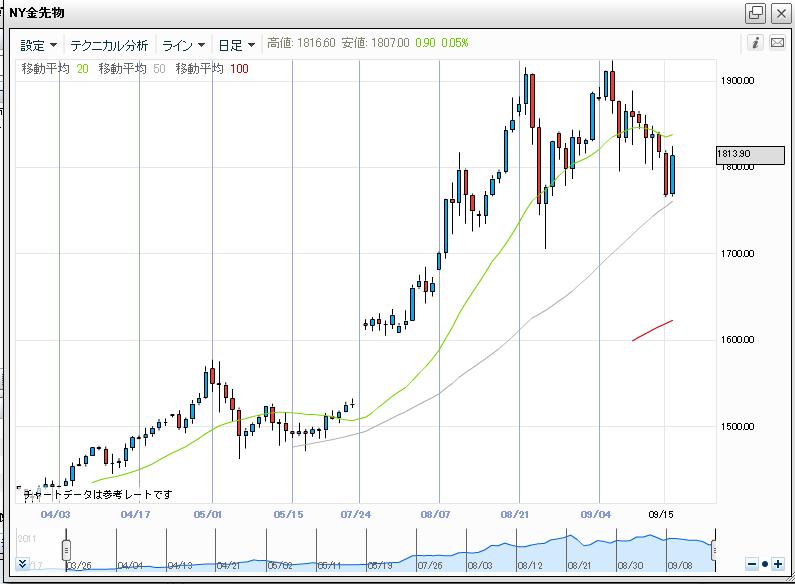795x584 pixels.
Task: Click the 08/07 date axis label
Action: click(x=435, y=515)
